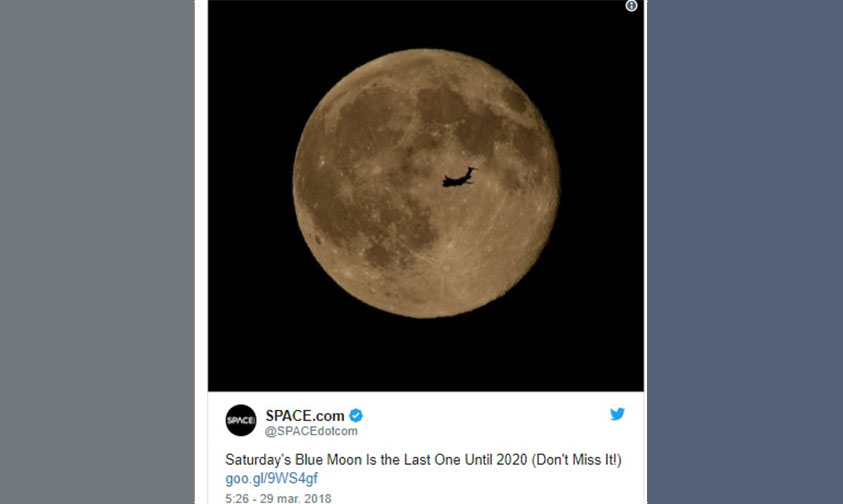843x504 pixels.
Task: Click the black sky below the moon
Action: (425, 355)
